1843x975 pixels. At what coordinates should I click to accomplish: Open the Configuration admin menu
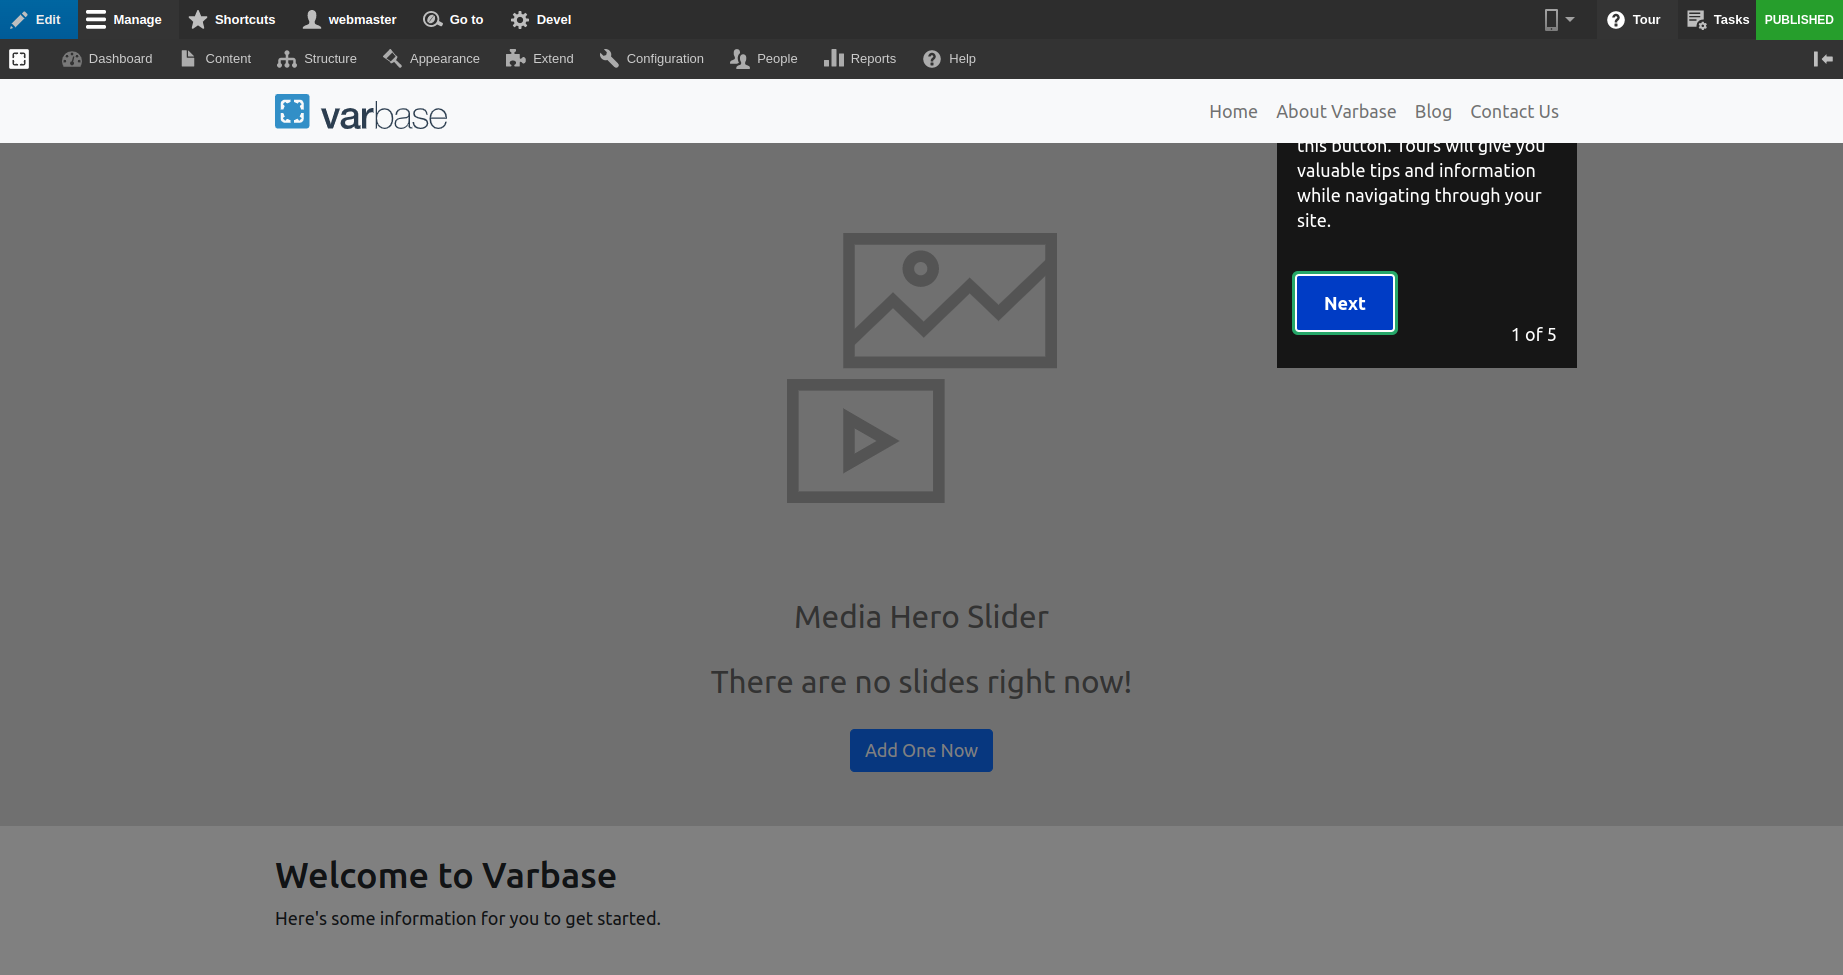[x=652, y=59]
